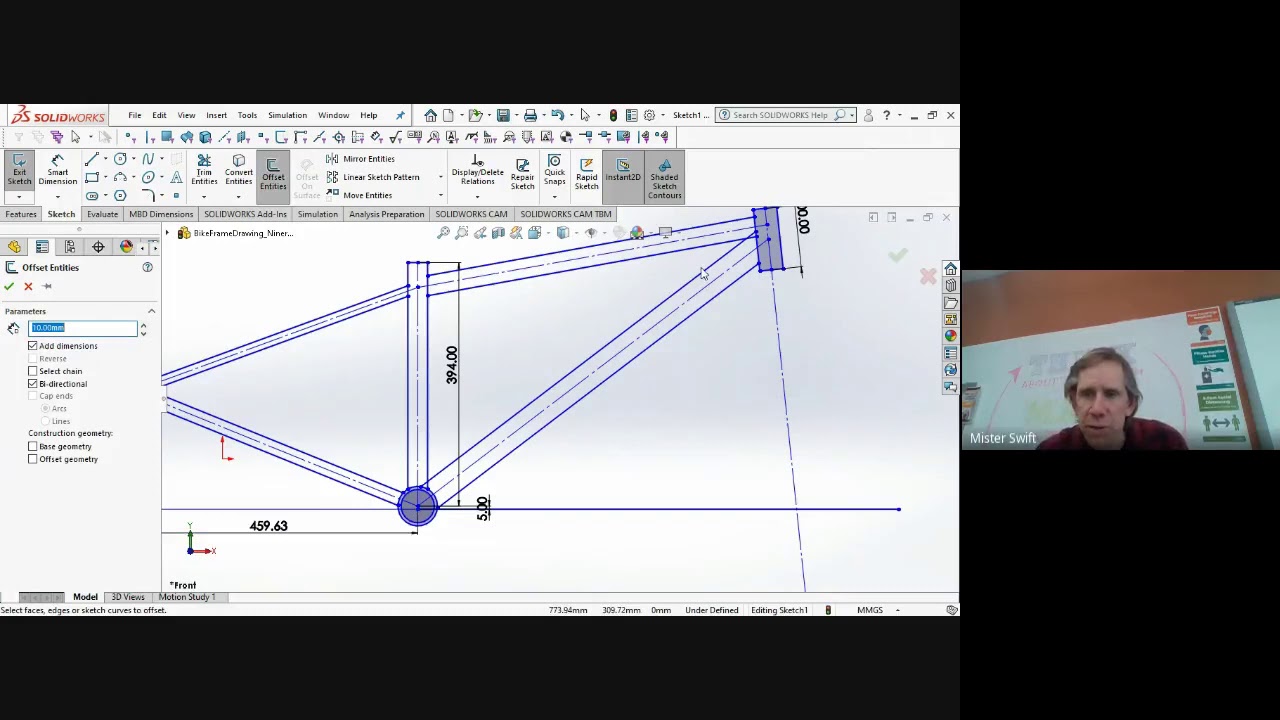This screenshot has width=1280, height=720.
Task: Click the Search SOLIDWORKS Help field
Action: click(785, 115)
